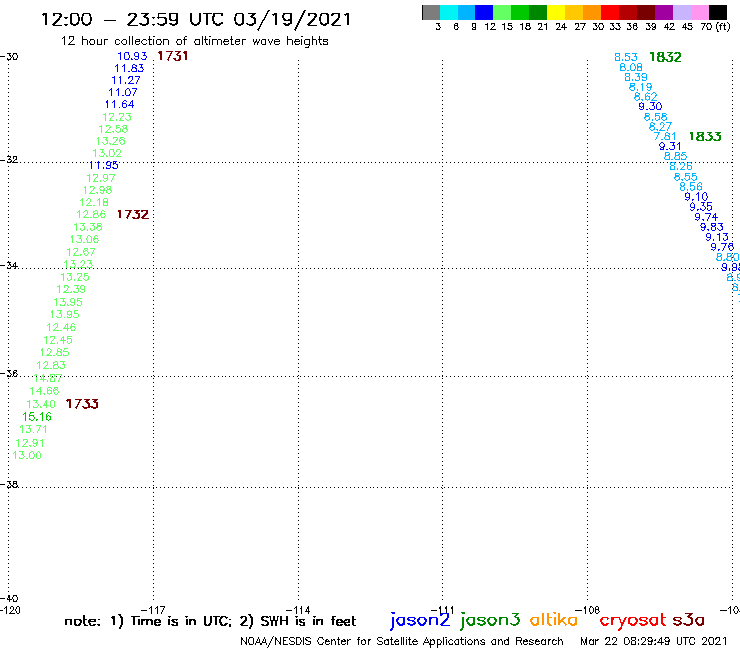The width and height of the screenshot is (740, 650).
Task: Click the longitude axis label -108
Action: point(588,610)
